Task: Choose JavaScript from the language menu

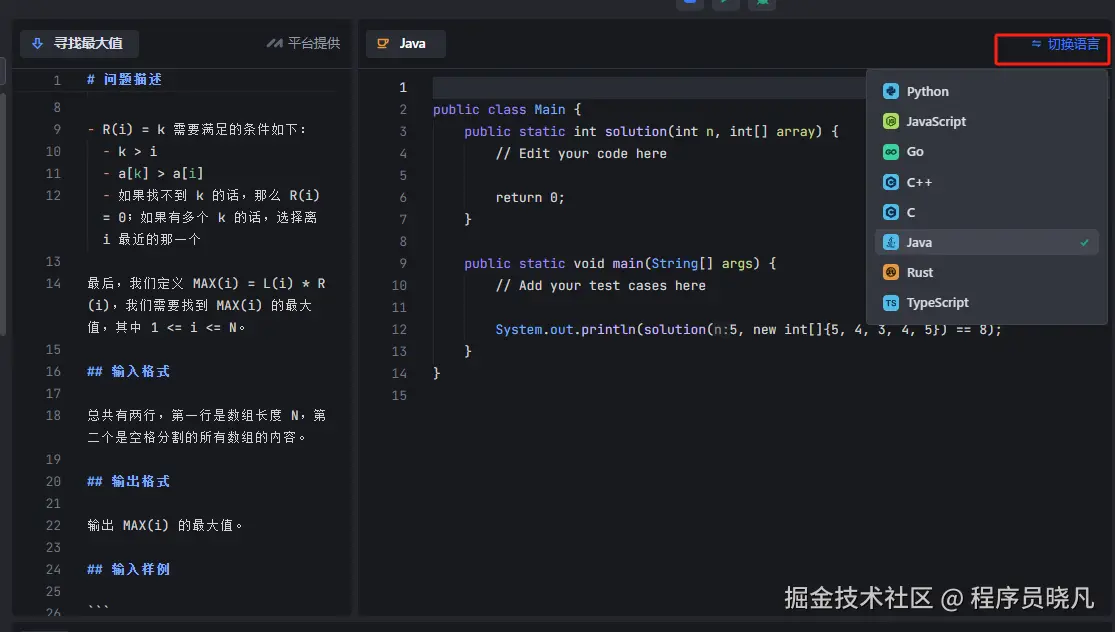Action: (x=986, y=122)
